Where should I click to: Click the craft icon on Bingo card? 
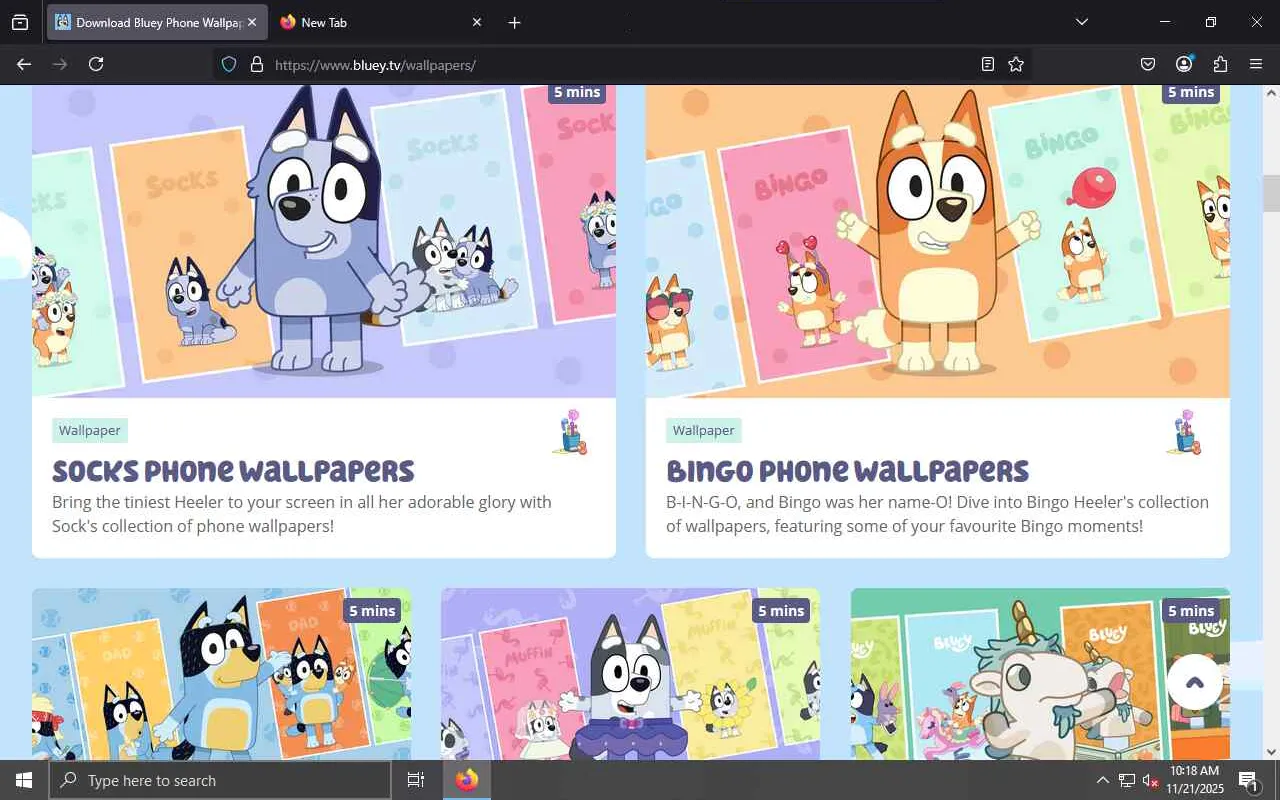click(1184, 432)
